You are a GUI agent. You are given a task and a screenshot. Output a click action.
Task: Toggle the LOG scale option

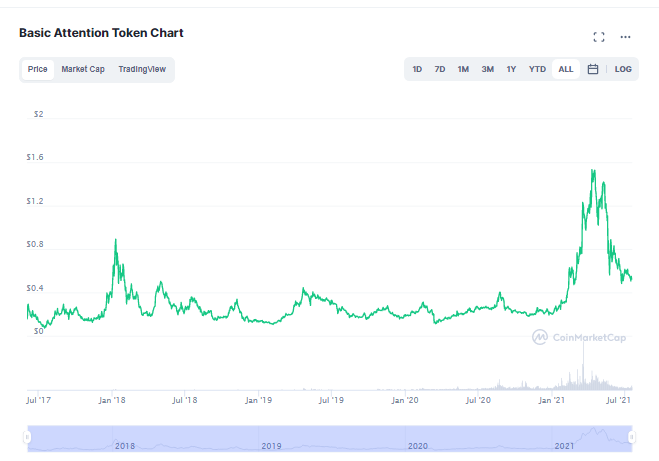pos(623,69)
